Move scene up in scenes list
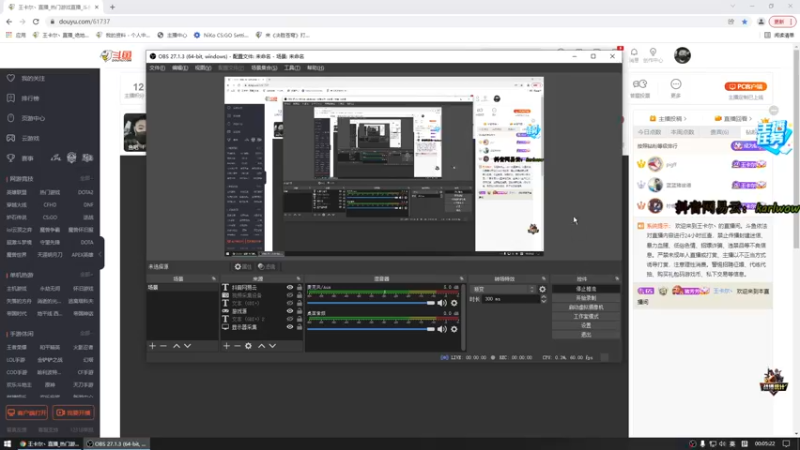Screen dimensions: 800x450 [x=177, y=346]
